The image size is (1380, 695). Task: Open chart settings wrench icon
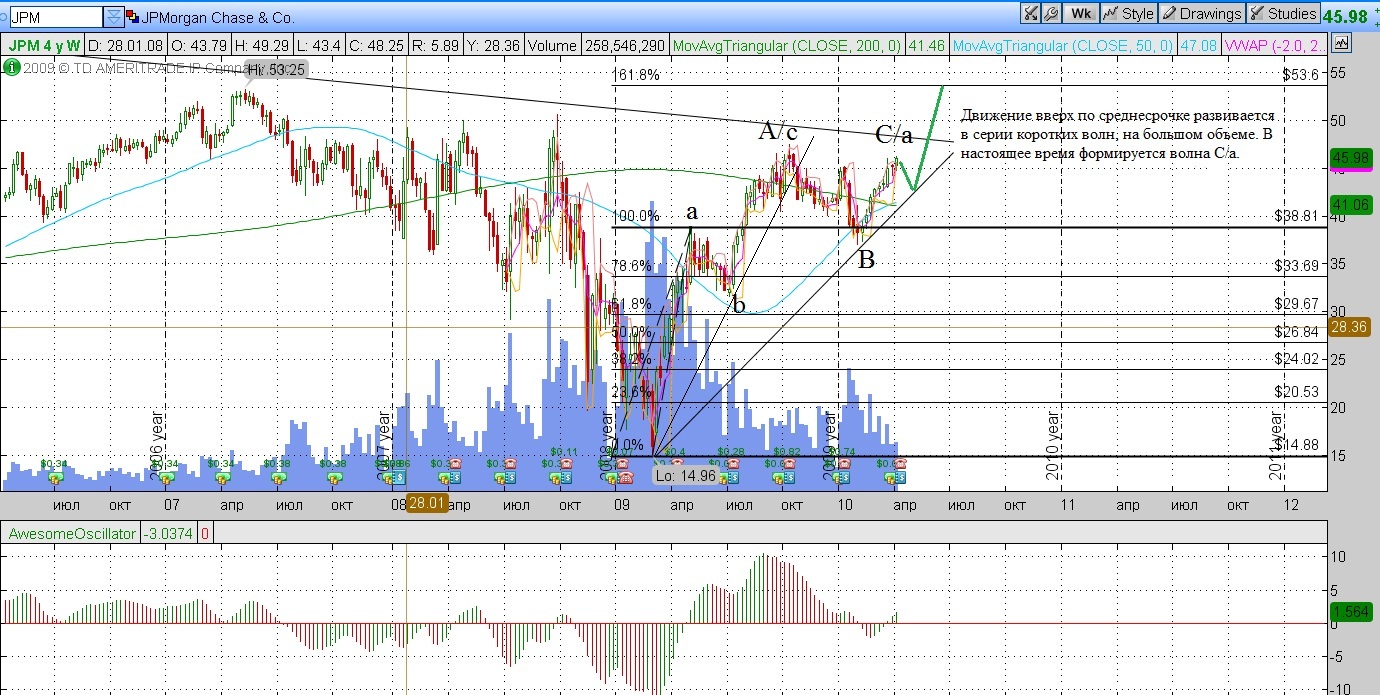coord(1051,14)
